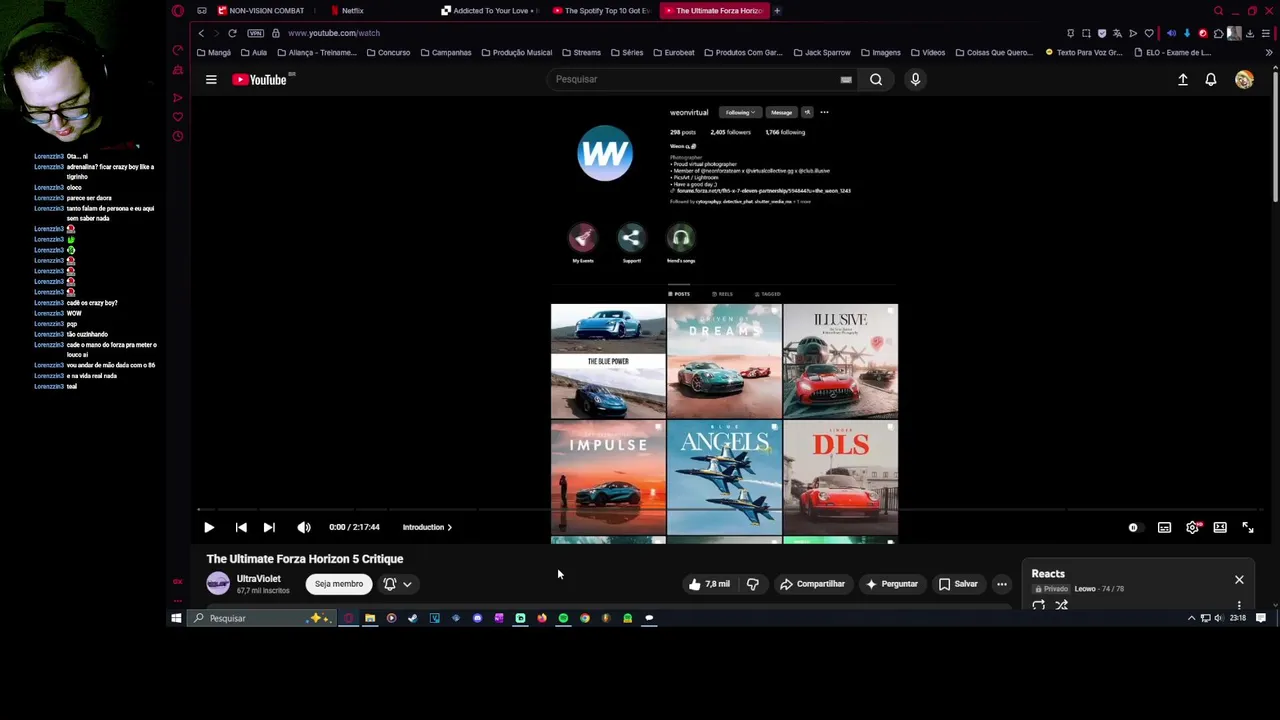The image size is (1280, 720).
Task: Open the Mangá bookmarks folder
Action: click(x=214, y=52)
